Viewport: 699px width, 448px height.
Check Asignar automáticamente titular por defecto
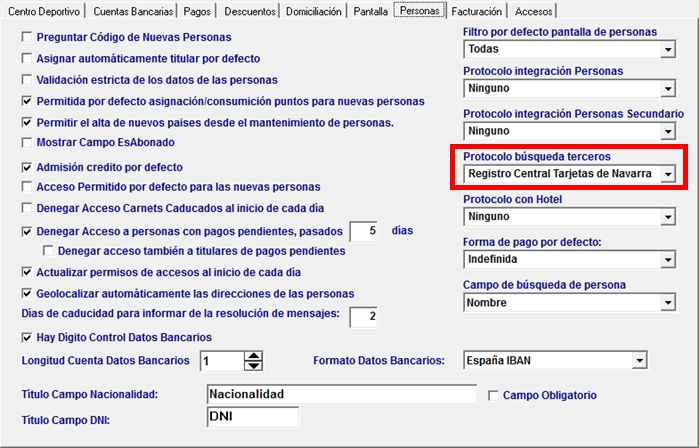(27, 58)
